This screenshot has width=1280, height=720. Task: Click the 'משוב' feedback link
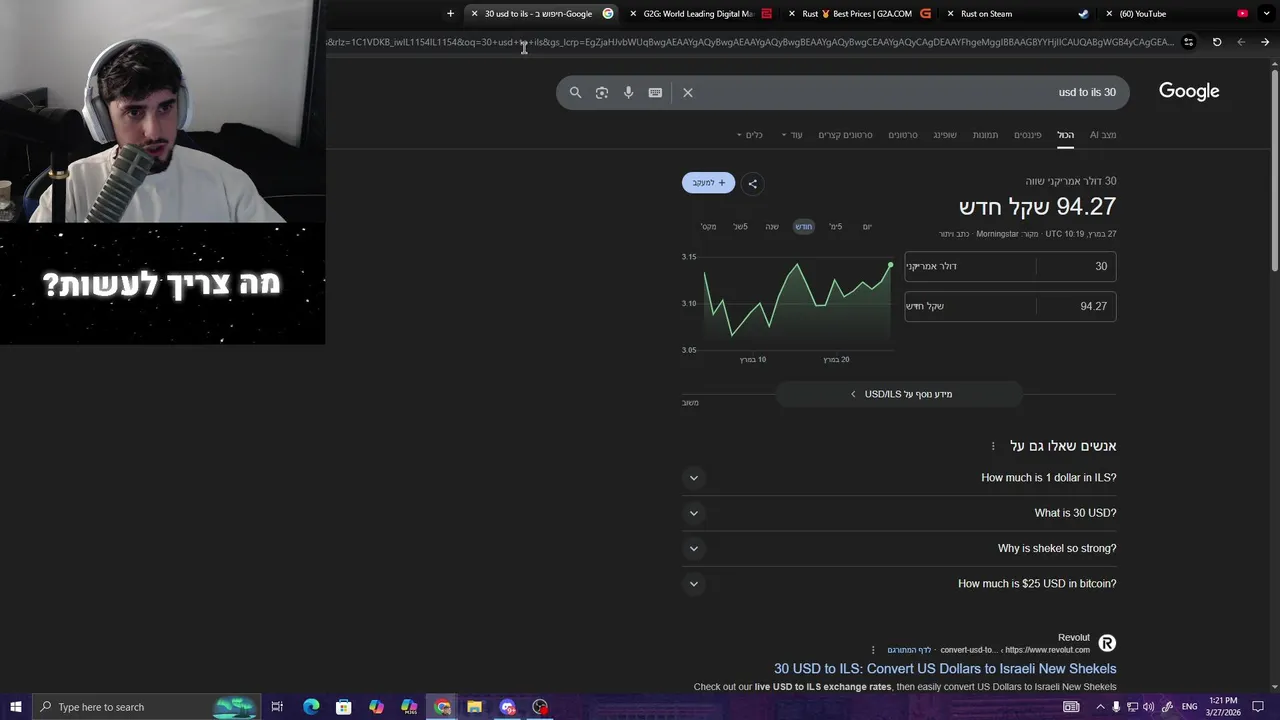690,403
